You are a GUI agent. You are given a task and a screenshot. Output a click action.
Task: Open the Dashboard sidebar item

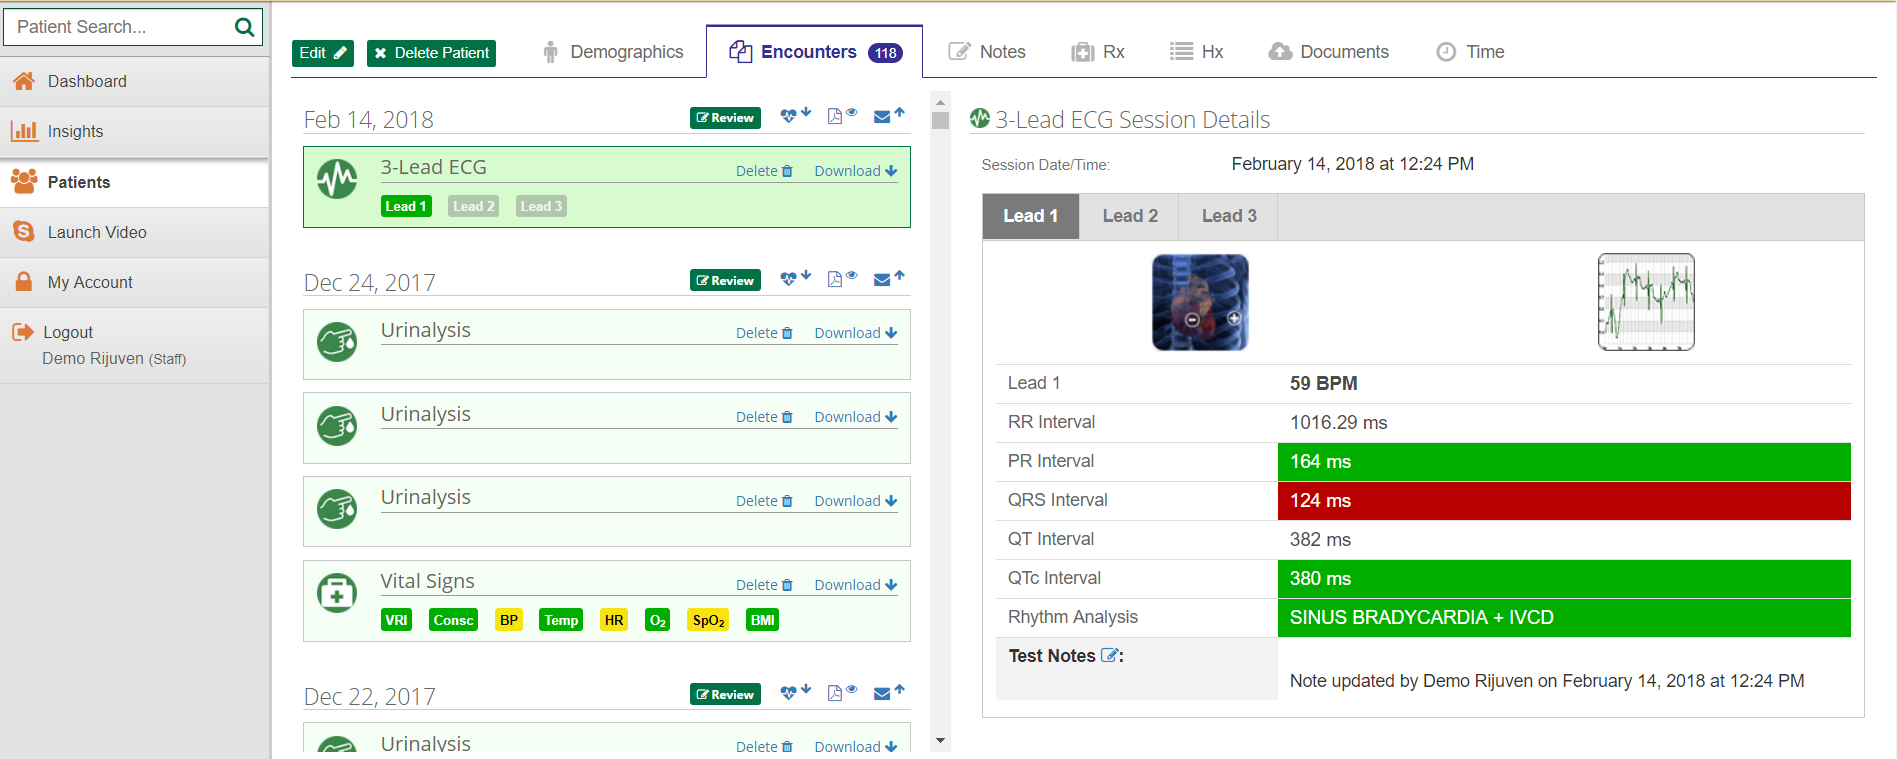click(134, 82)
